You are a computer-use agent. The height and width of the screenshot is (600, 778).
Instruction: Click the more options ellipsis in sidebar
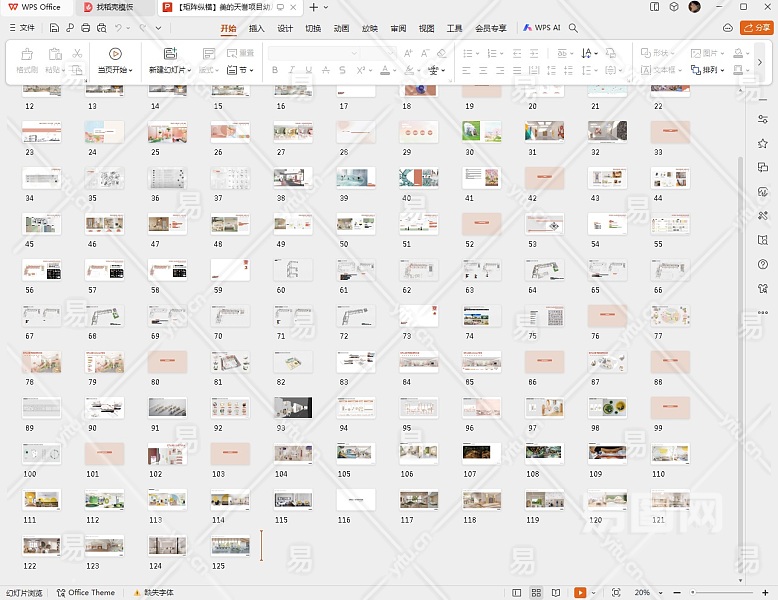pos(763,312)
